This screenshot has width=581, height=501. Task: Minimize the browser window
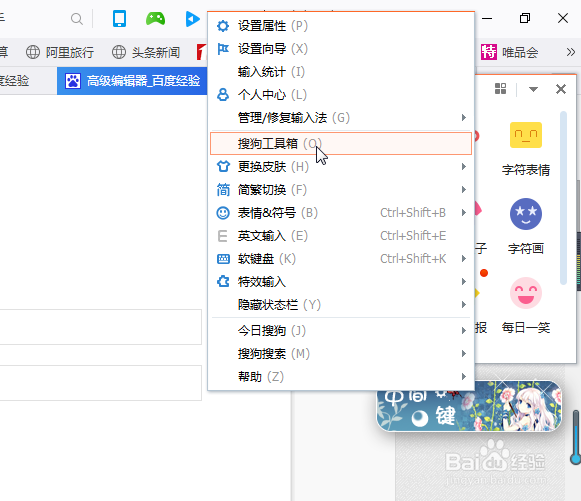click(x=487, y=18)
